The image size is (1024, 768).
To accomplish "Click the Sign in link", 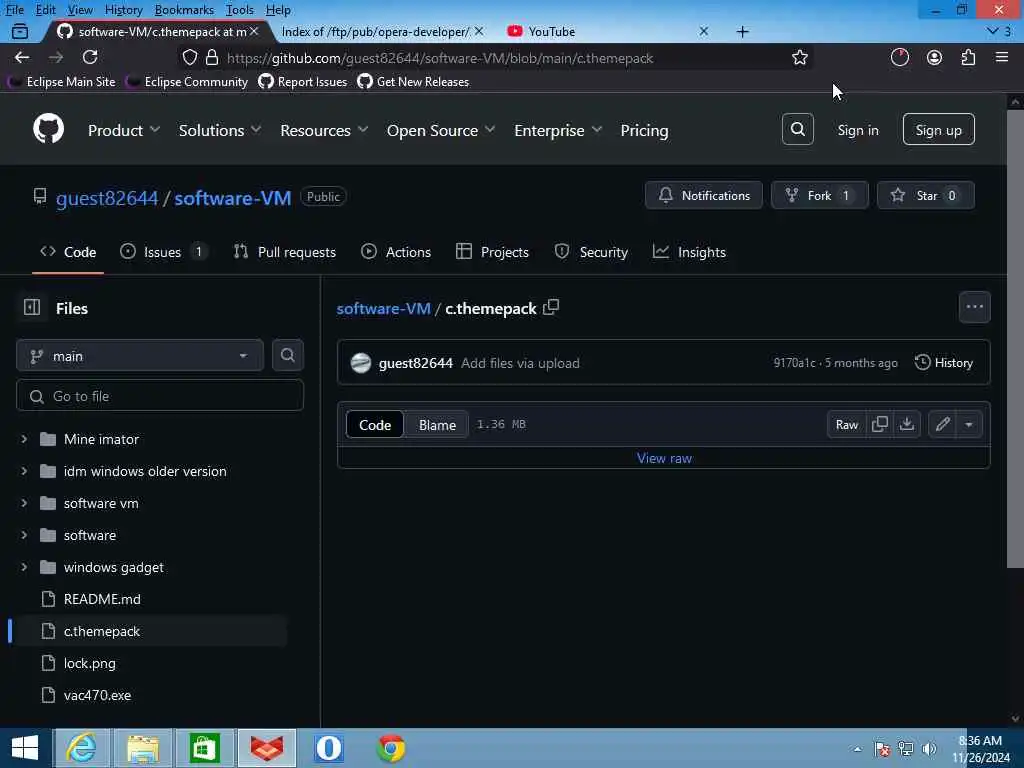I will pos(857,130).
